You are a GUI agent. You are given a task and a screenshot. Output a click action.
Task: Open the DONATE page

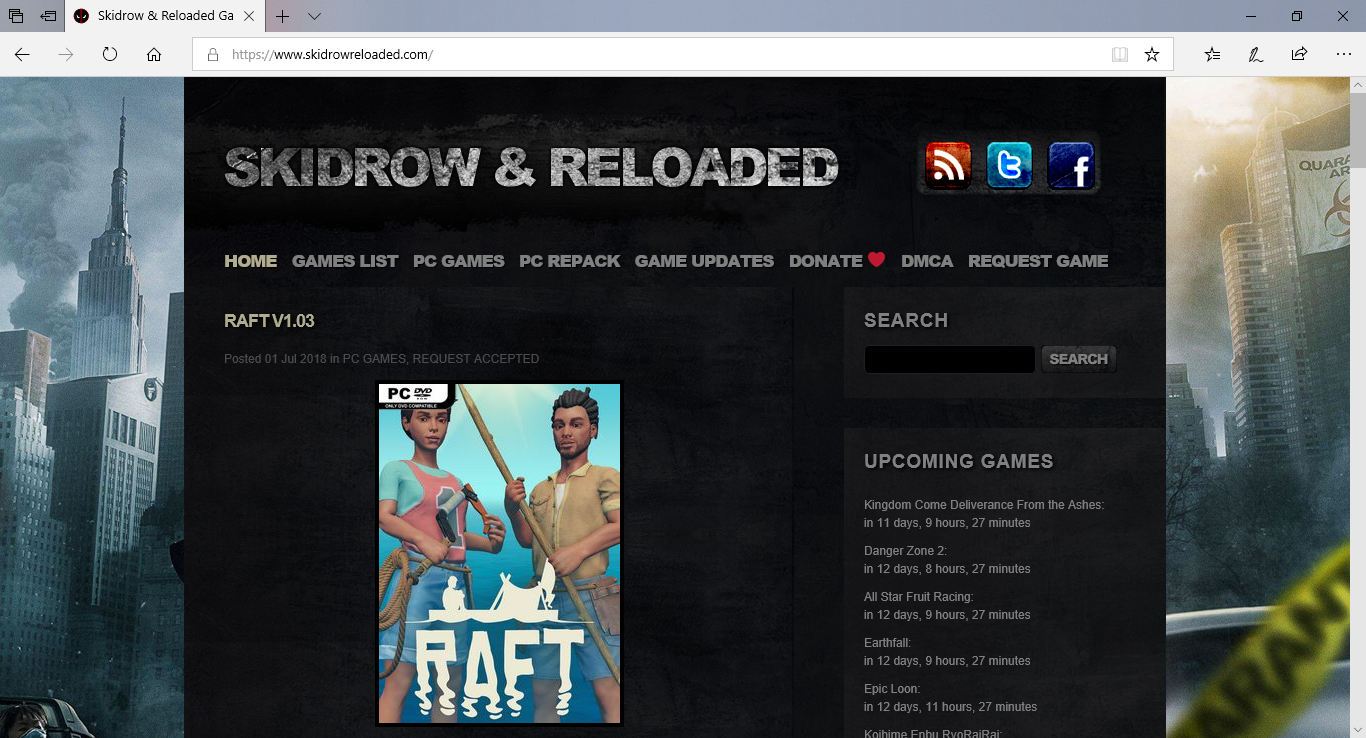pos(826,261)
